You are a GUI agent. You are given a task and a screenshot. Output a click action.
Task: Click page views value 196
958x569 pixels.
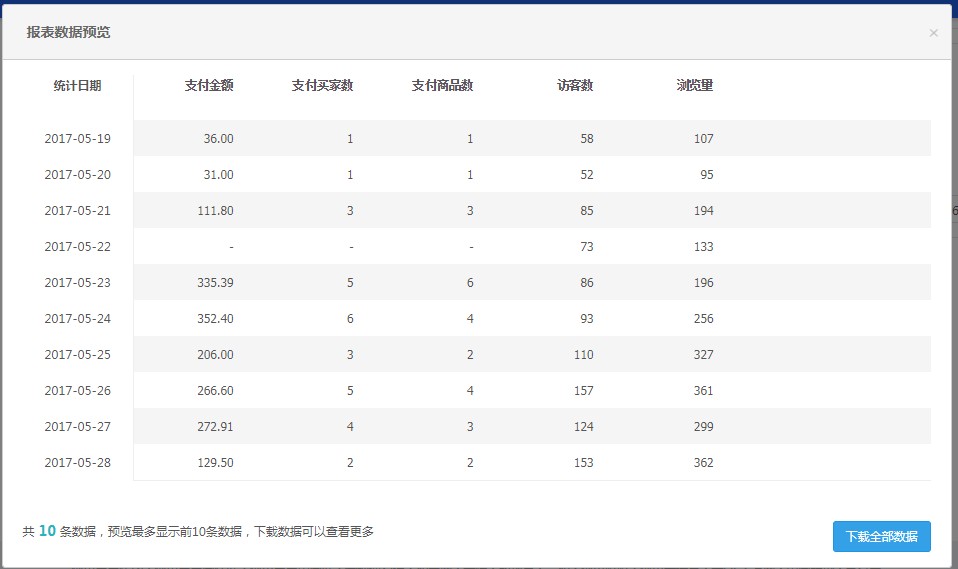[x=703, y=283]
